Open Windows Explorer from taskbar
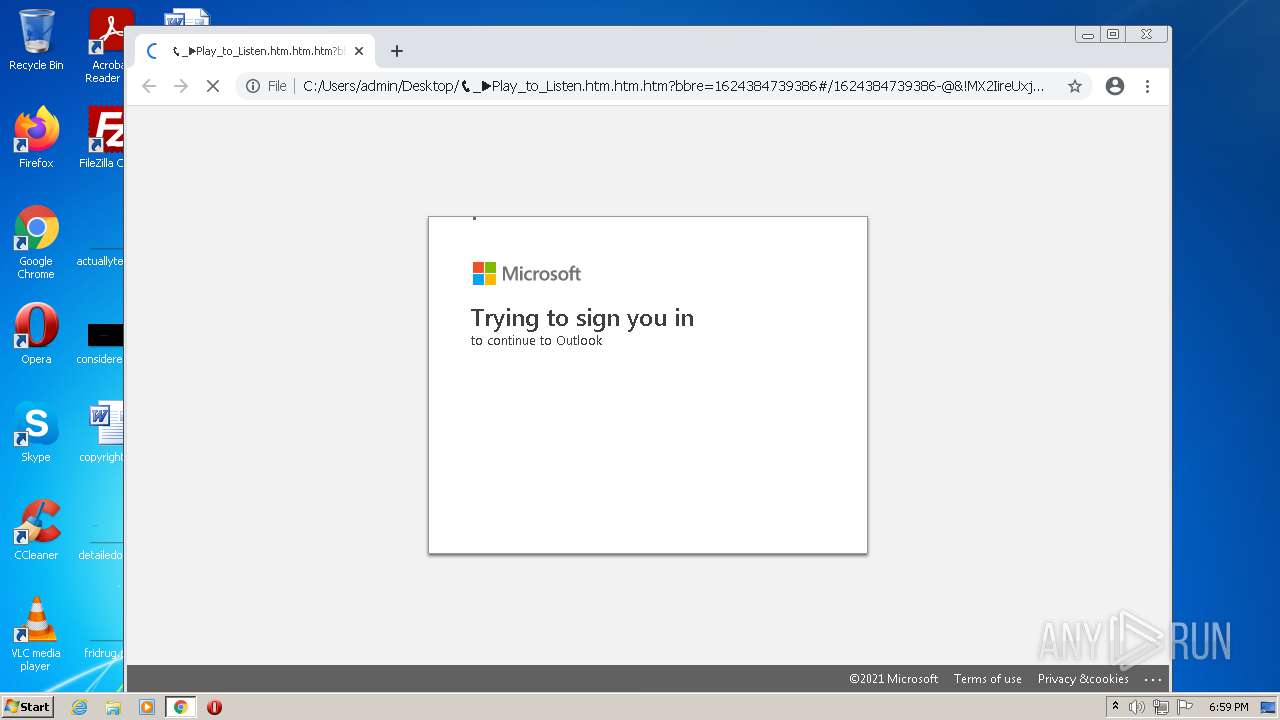 (113, 707)
